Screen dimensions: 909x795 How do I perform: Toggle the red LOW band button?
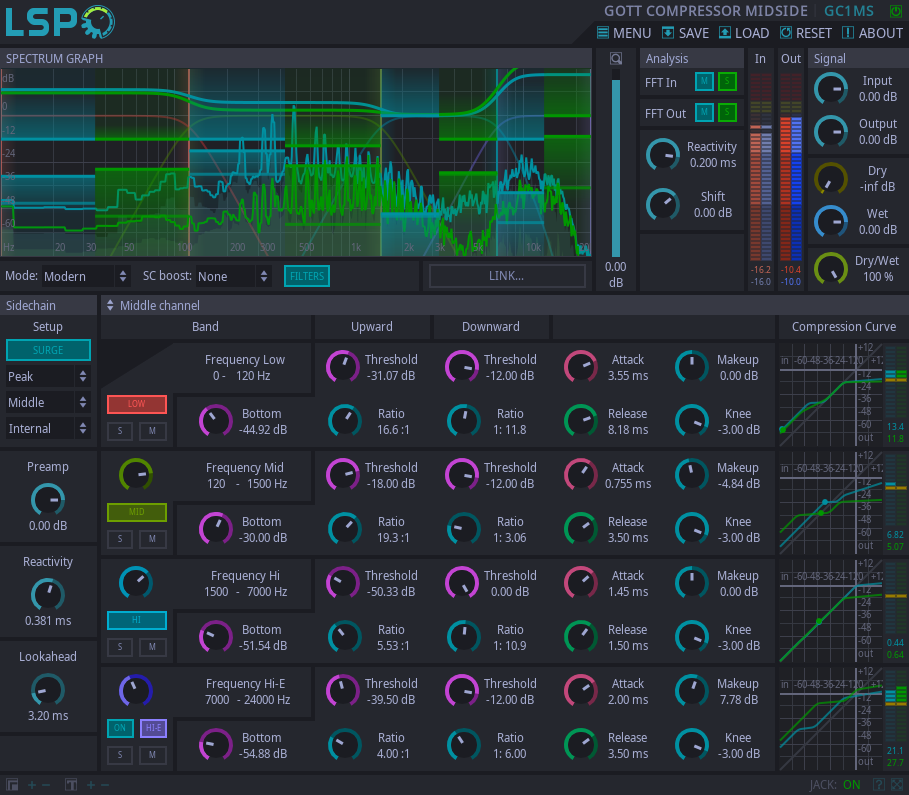pos(137,404)
